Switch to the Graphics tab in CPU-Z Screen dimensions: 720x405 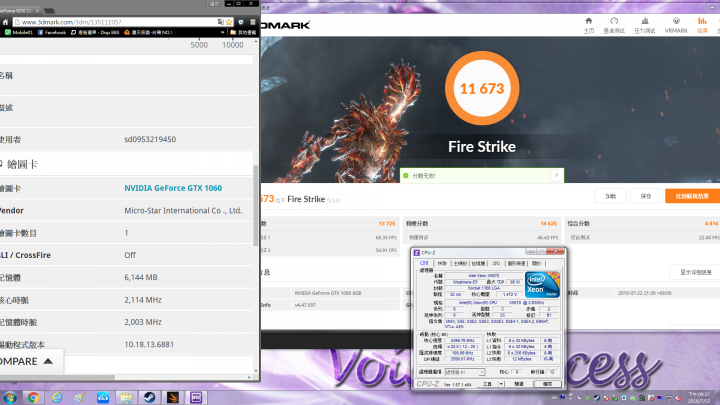click(x=516, y=264)
